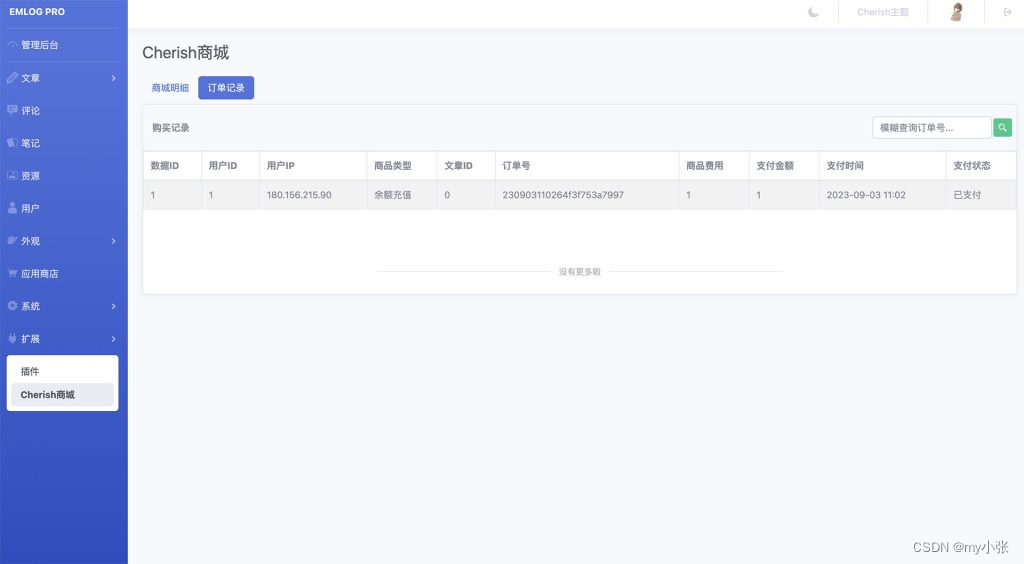Expand the 外观 menu chevron
This screenshot has width=1024, height=564.
pos(114,241)
